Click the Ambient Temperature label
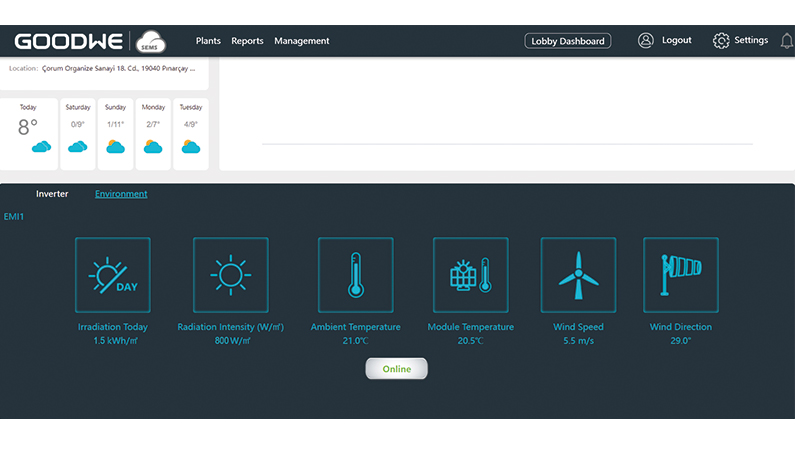Screen dimensions: 795x450 coord(355,327)
